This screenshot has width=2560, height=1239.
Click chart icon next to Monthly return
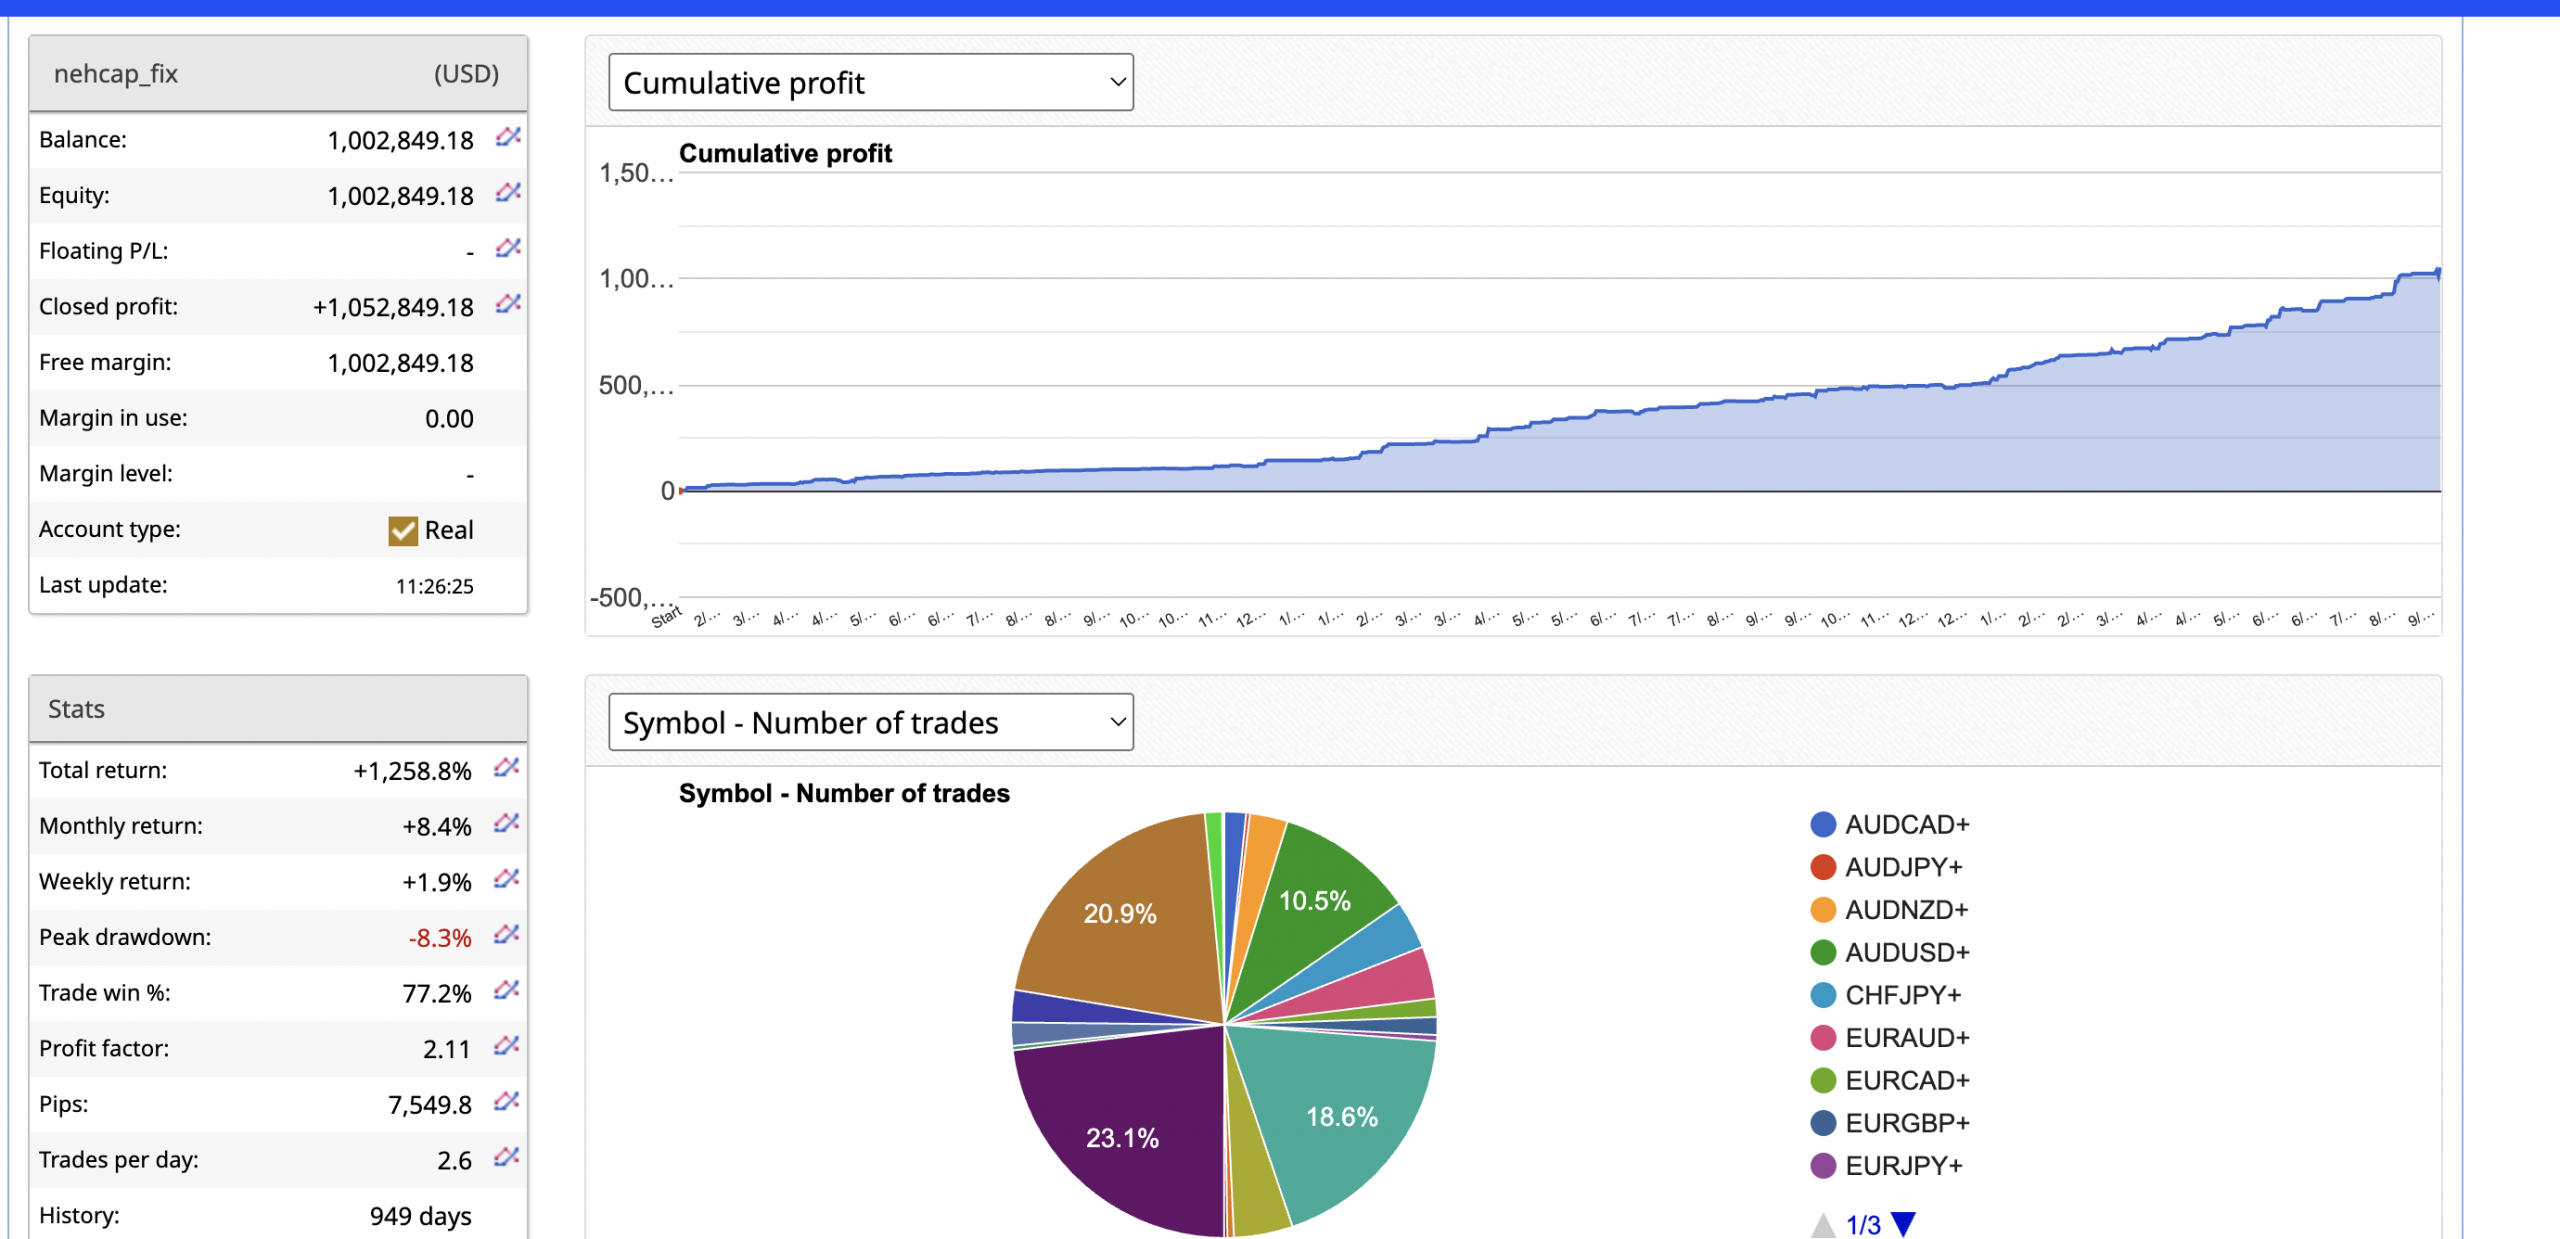[506, 824]
